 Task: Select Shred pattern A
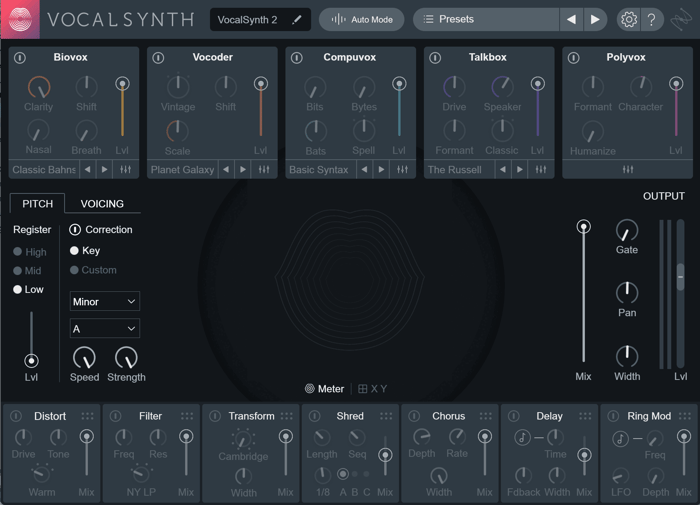click(x=343, y=474)
